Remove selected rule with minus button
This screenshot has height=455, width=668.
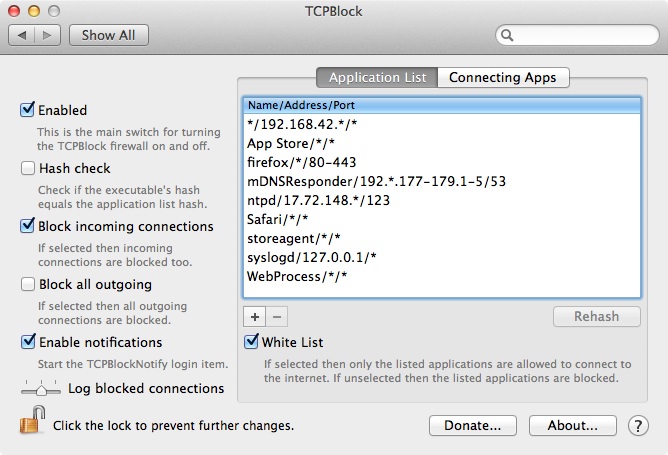point(277,317)
